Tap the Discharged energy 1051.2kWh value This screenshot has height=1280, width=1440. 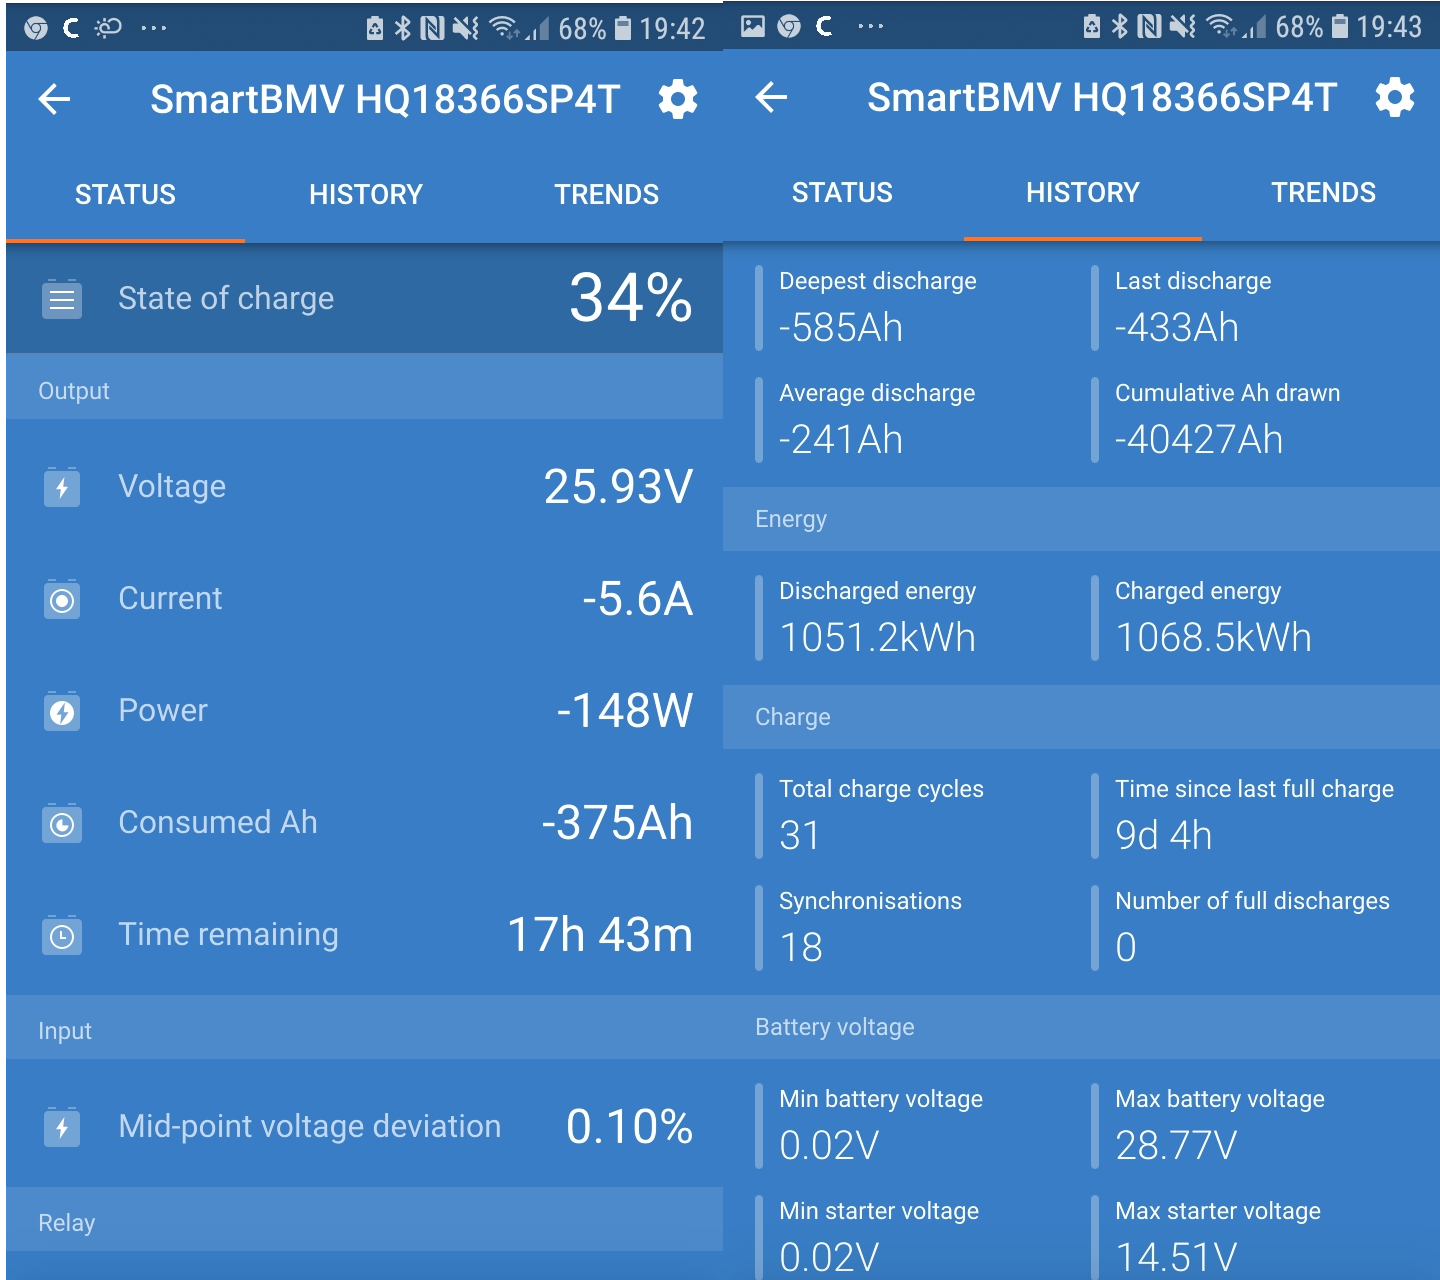(877, 638)
